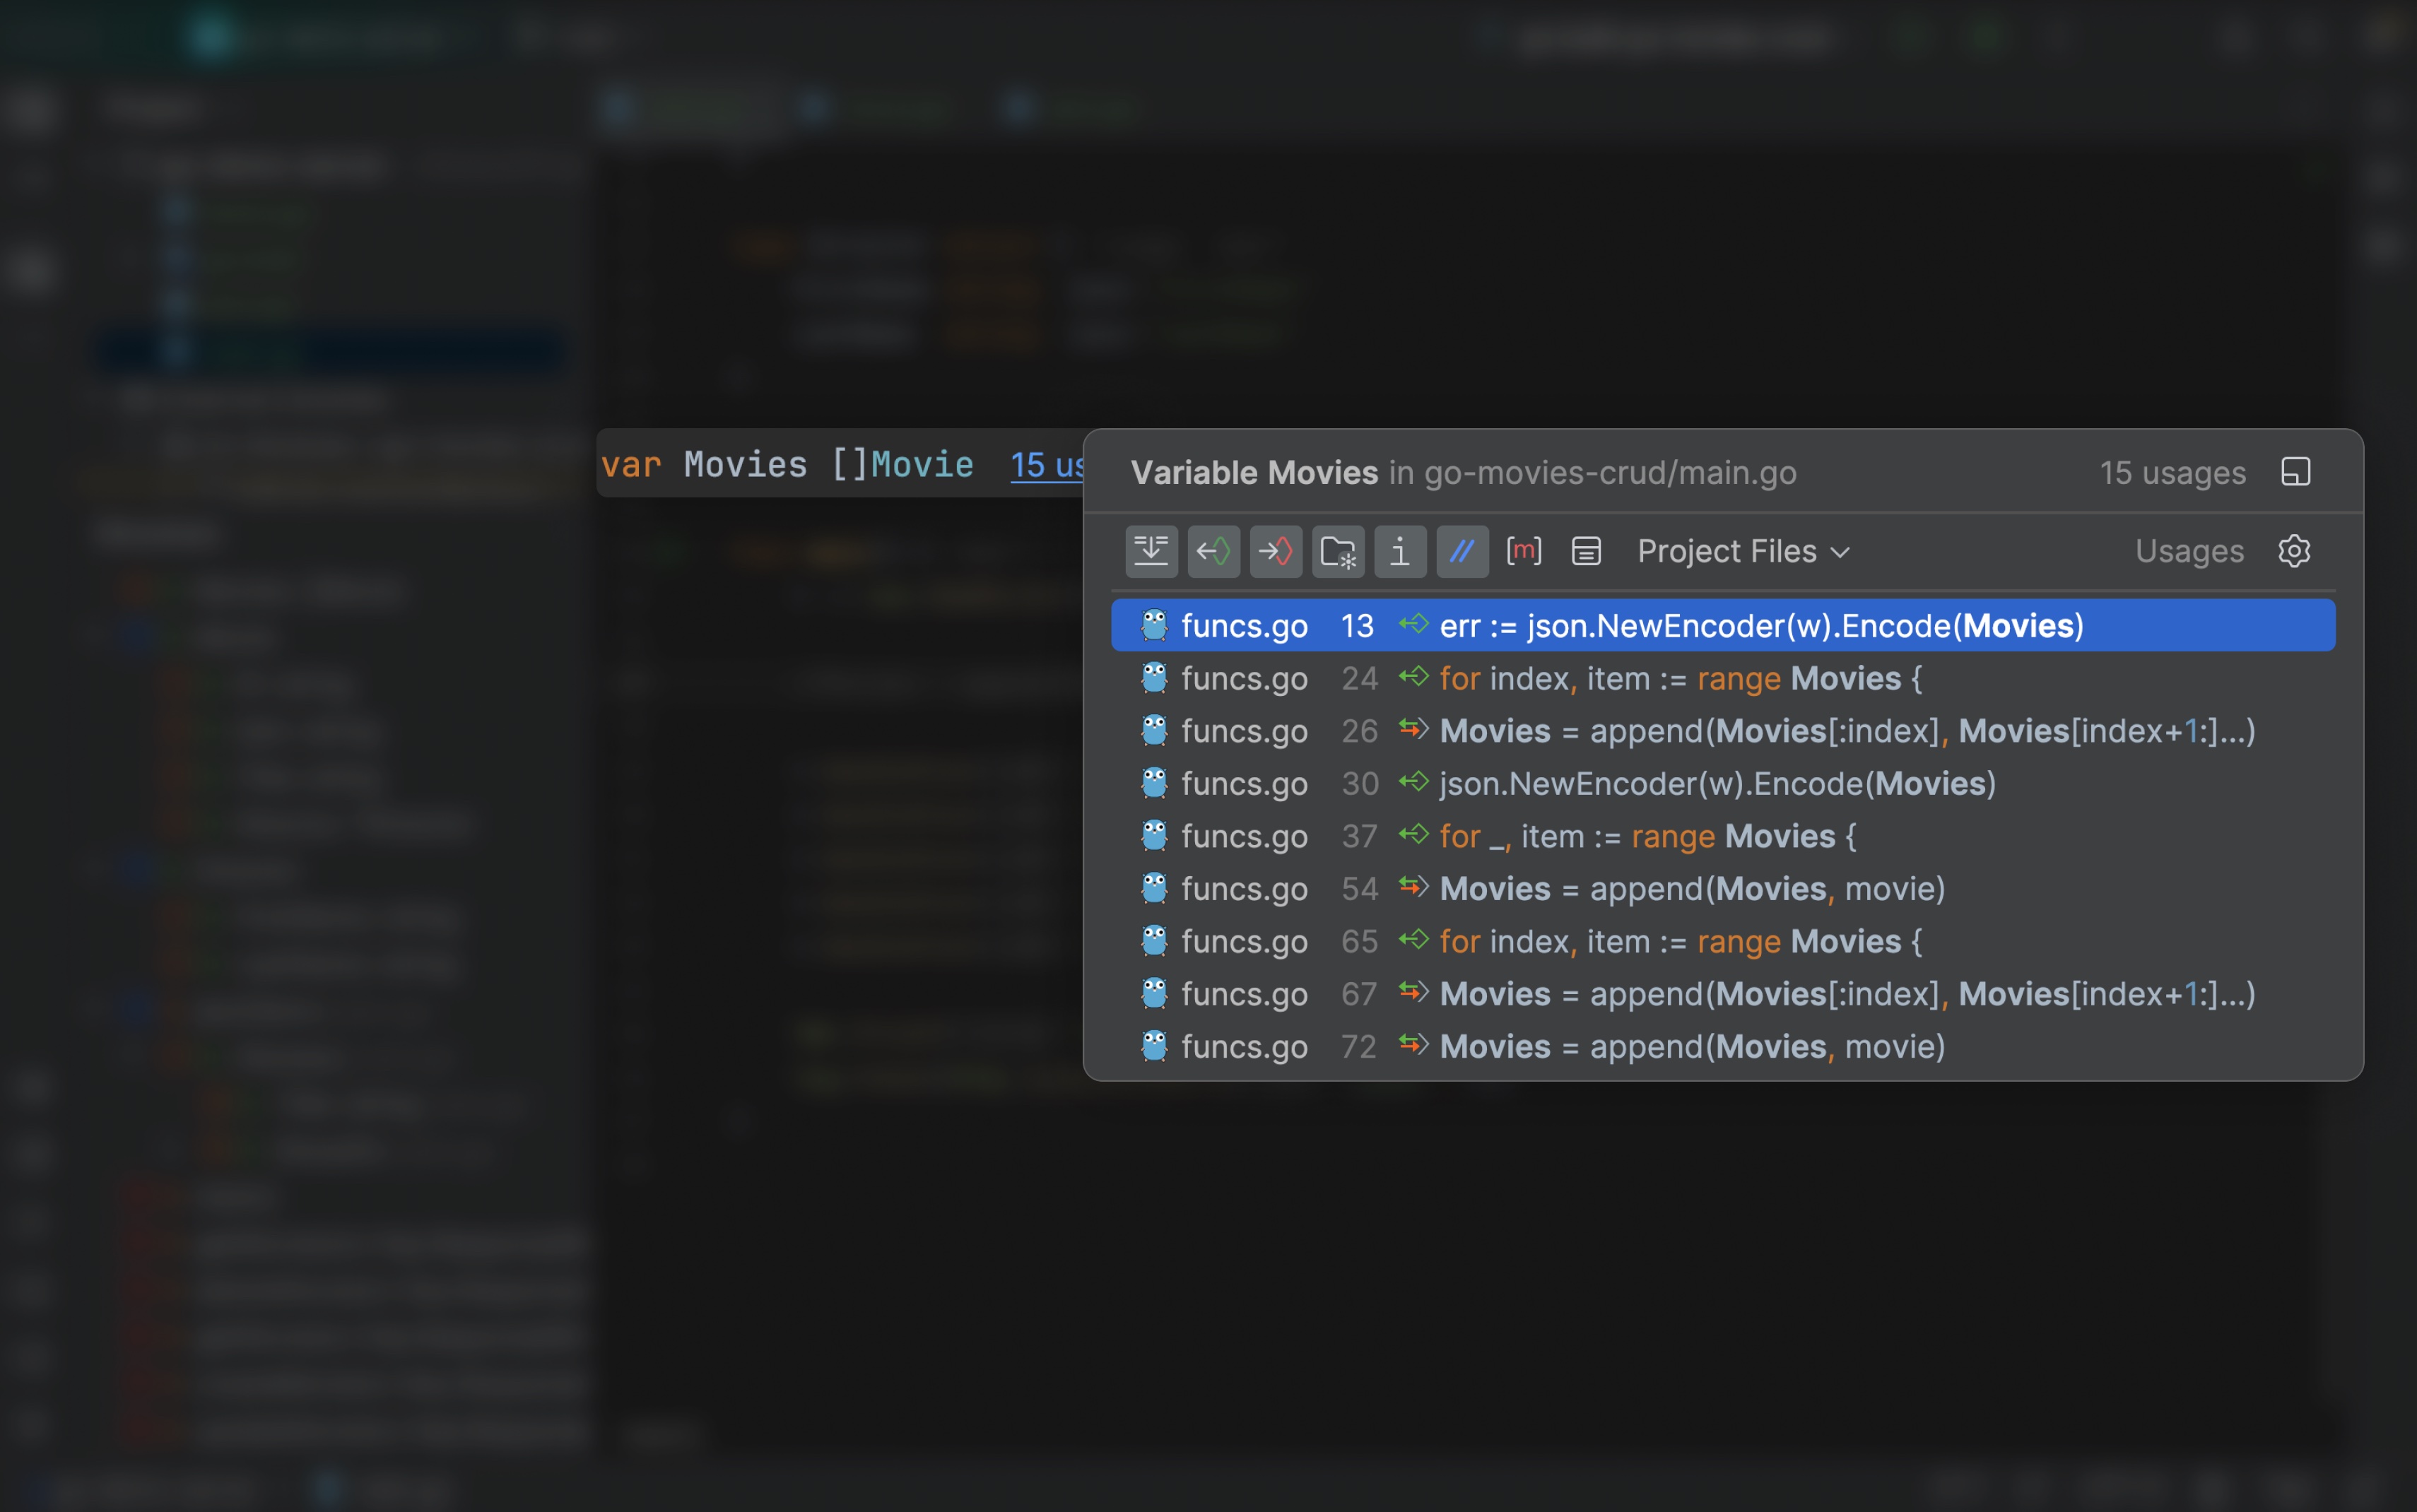
Task: Toggle the green read access filter
Action: tap(1213, 551)
